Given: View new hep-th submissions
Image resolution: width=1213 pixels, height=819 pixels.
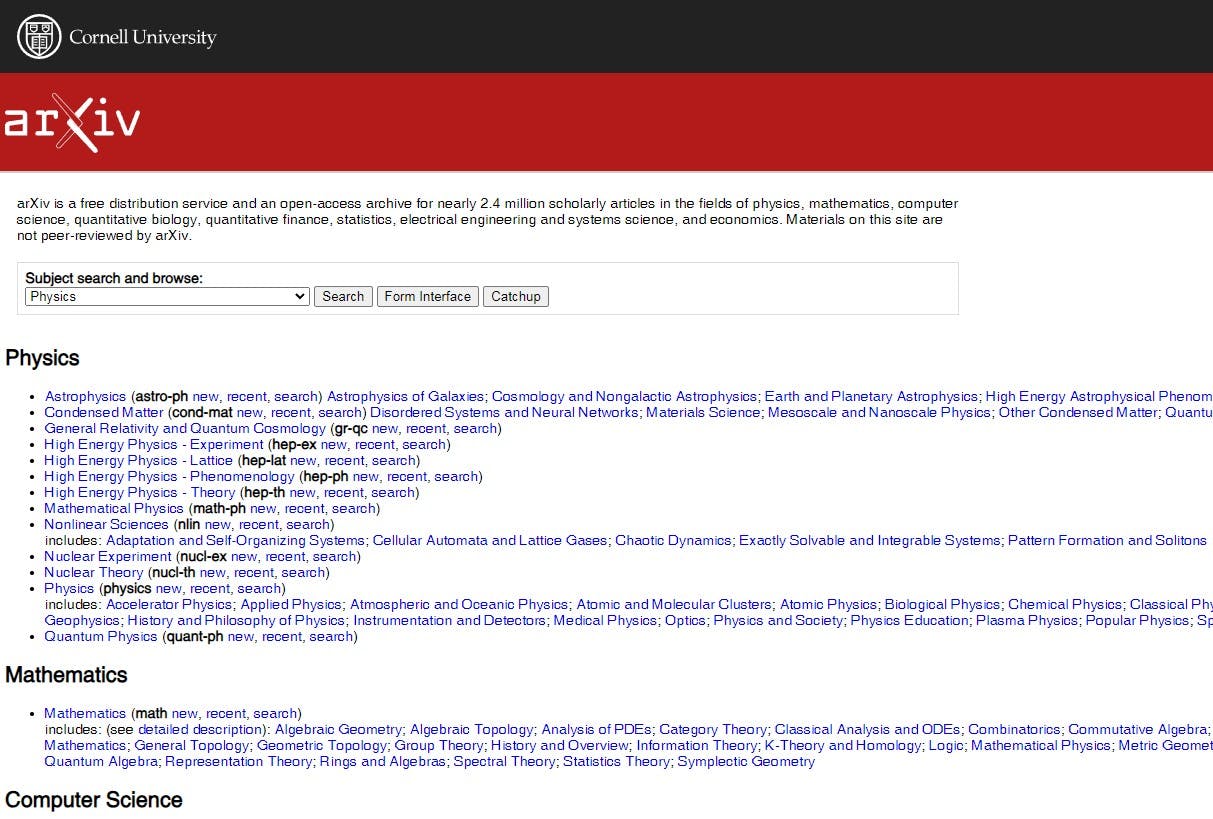Looking at the screenshot, I should click(303, 493).
